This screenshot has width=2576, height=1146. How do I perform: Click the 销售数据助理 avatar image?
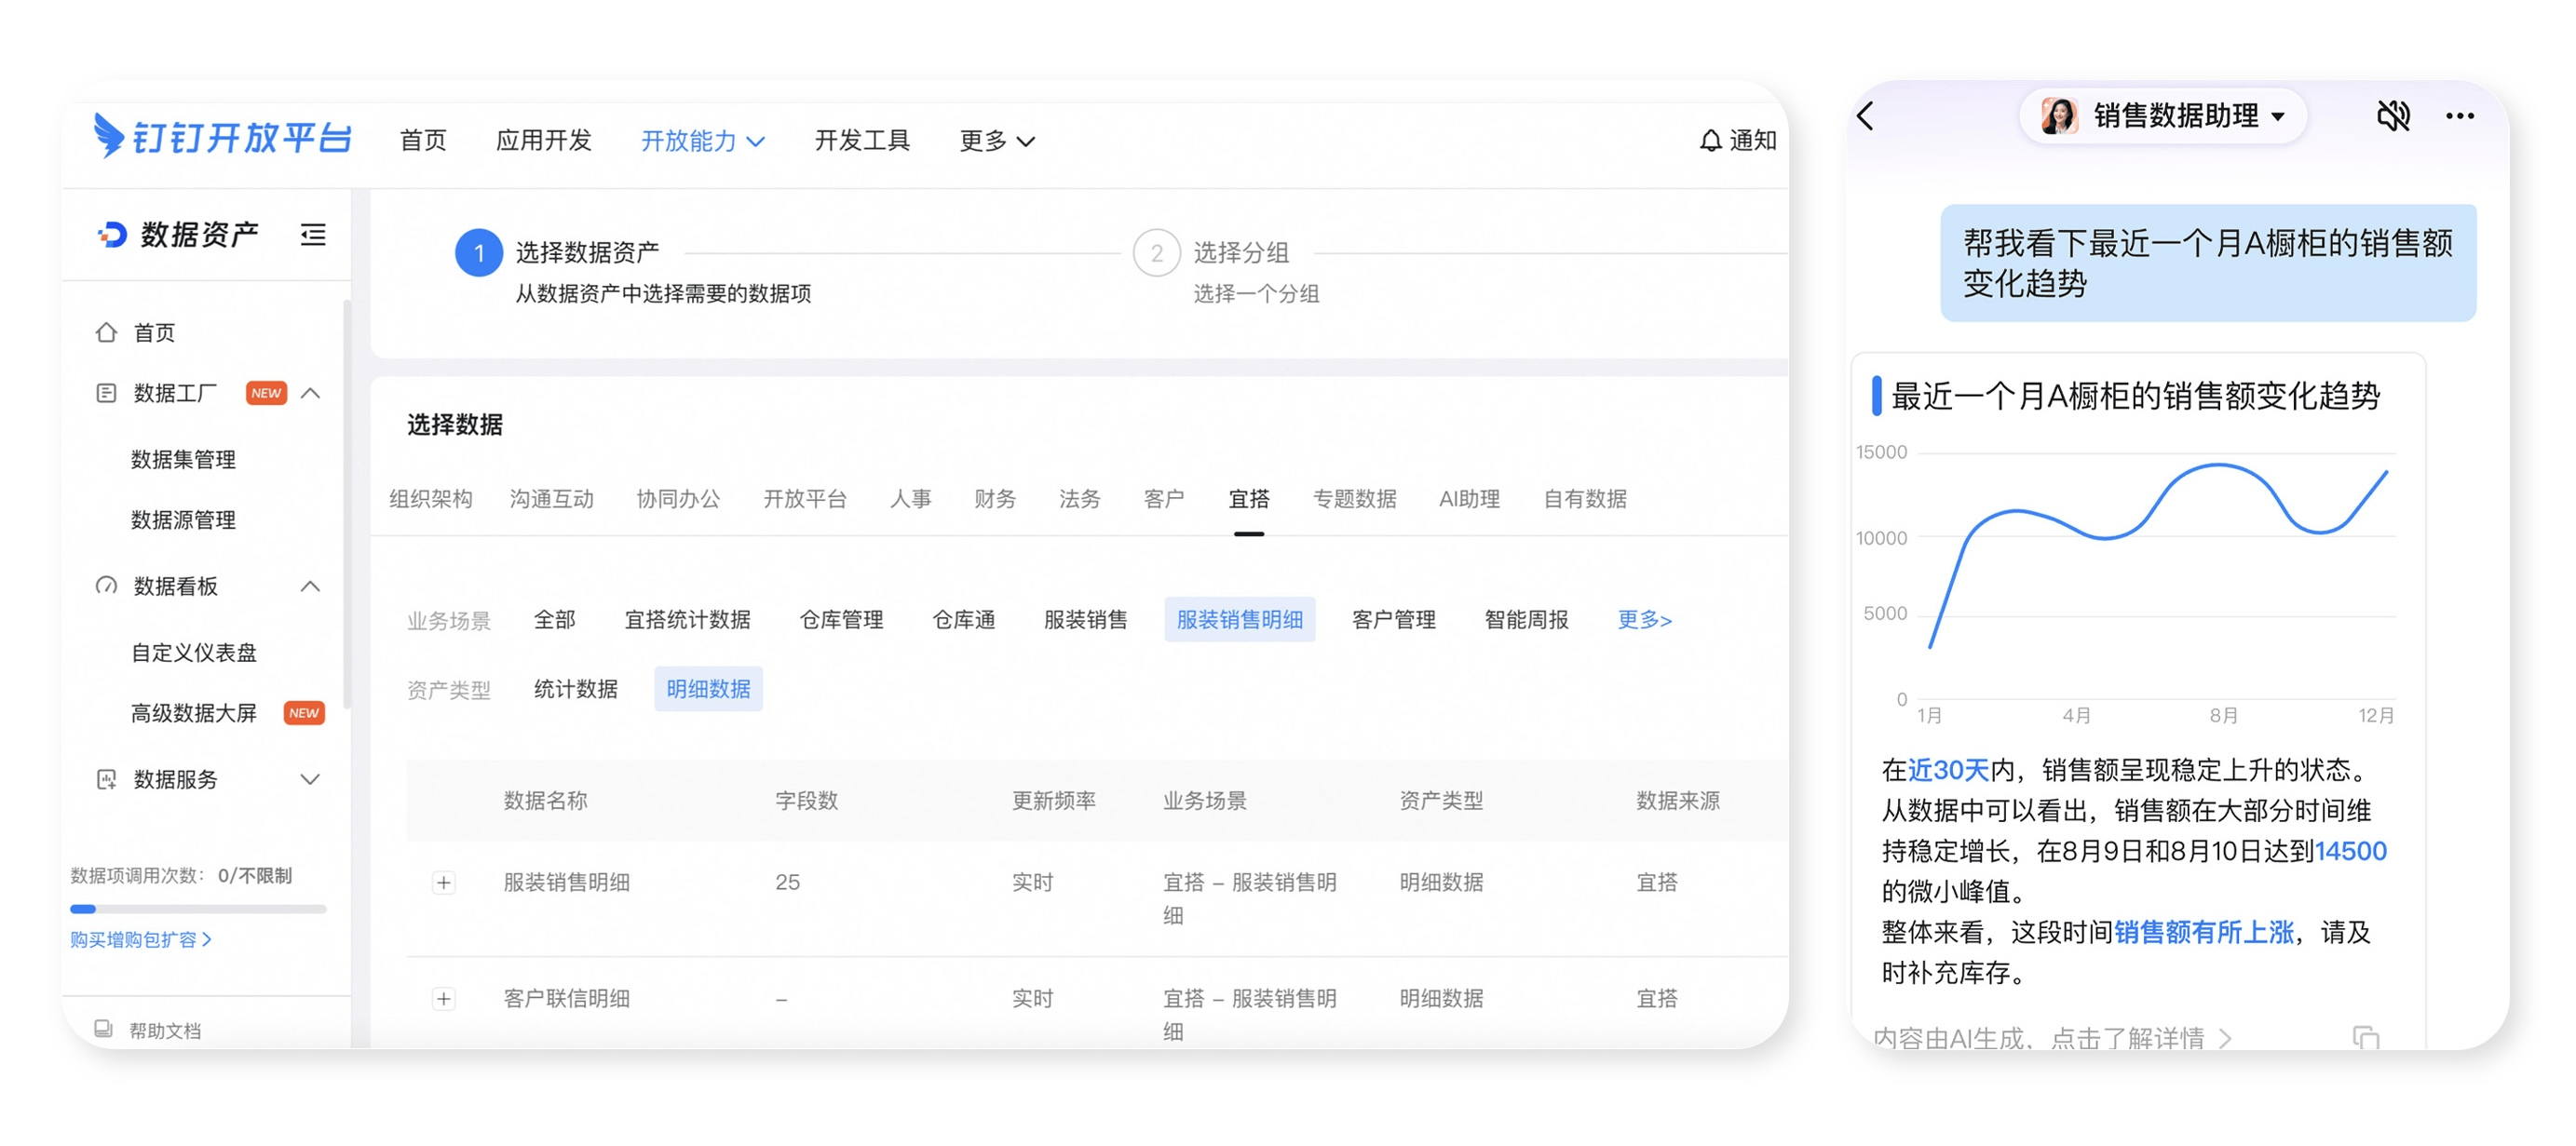pos(2059,116)
